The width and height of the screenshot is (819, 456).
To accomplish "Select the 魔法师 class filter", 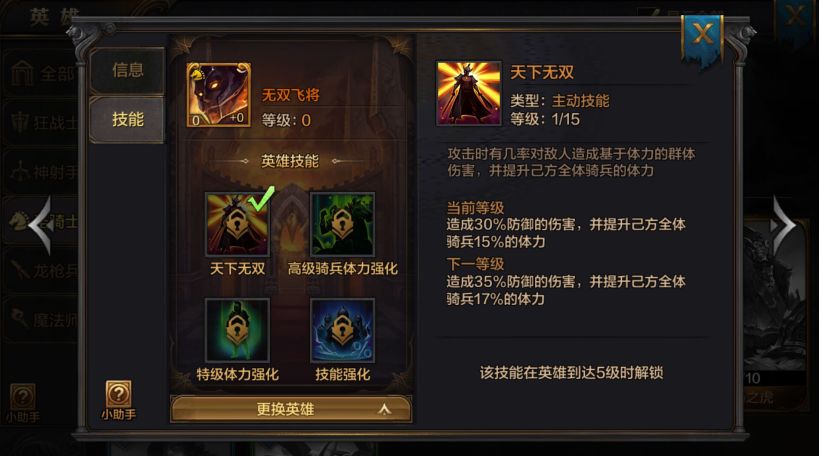I will click(x=41, y=319).
